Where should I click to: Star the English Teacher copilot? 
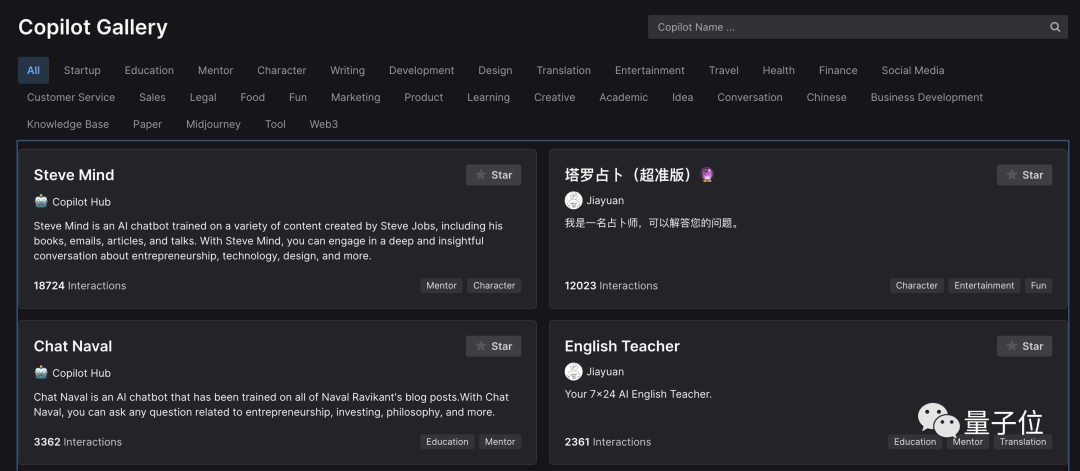coord(1024,346)
